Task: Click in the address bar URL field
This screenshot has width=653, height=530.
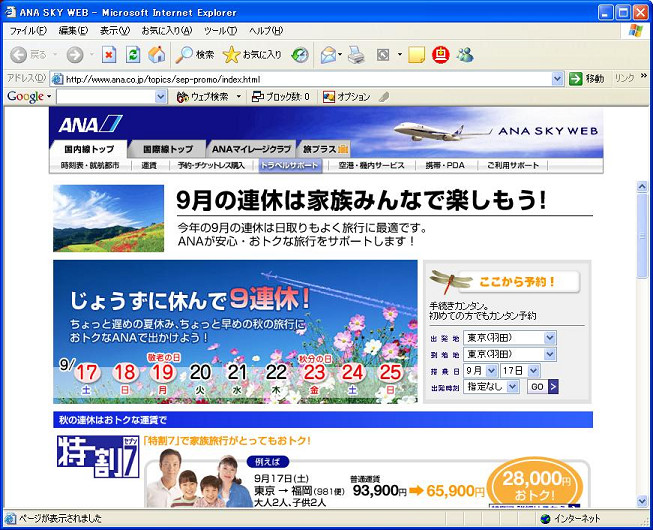Action: tap(307, 79)
